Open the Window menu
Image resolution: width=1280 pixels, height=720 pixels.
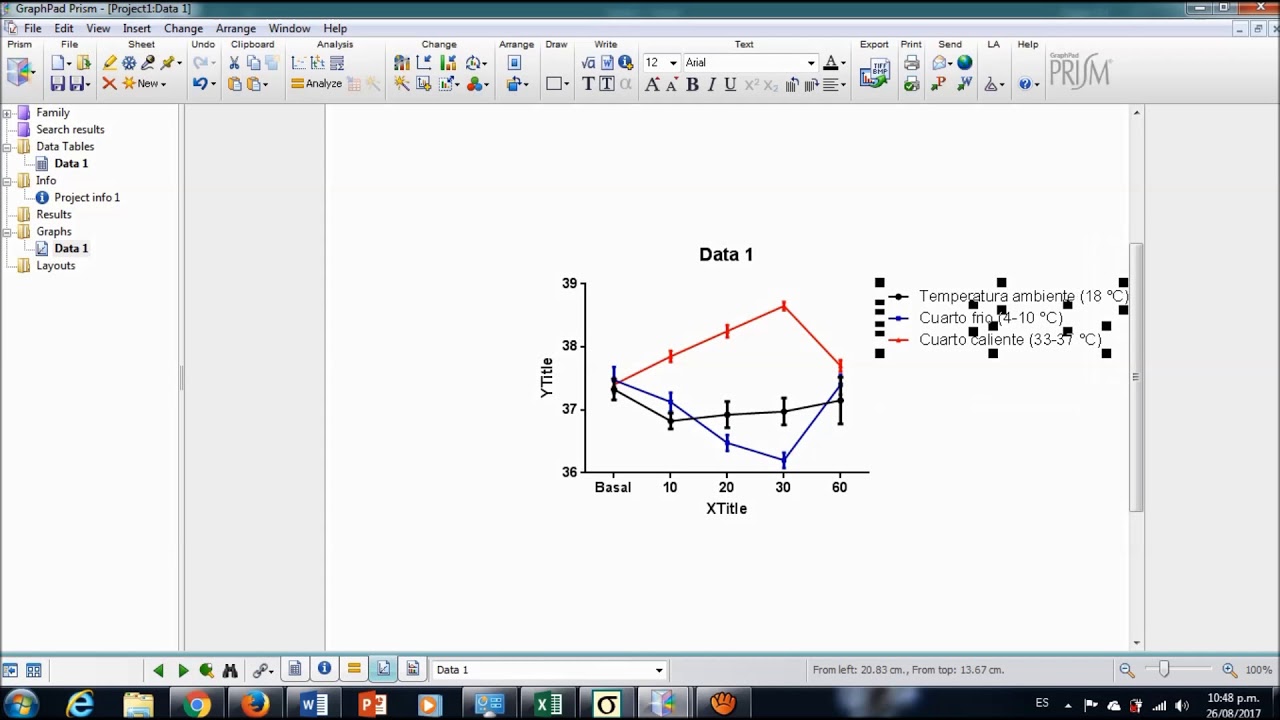(289, 29)
